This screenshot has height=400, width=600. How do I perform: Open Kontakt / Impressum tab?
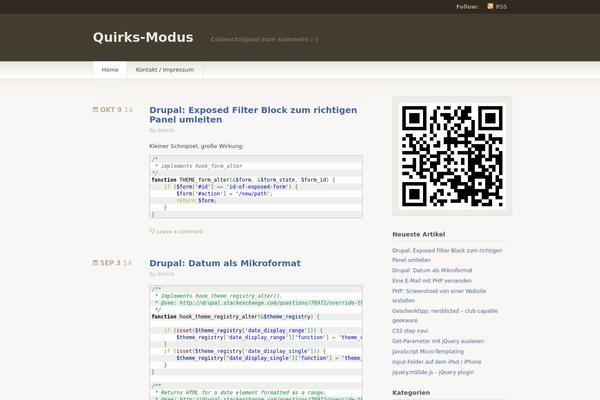[x=165, y=70]
